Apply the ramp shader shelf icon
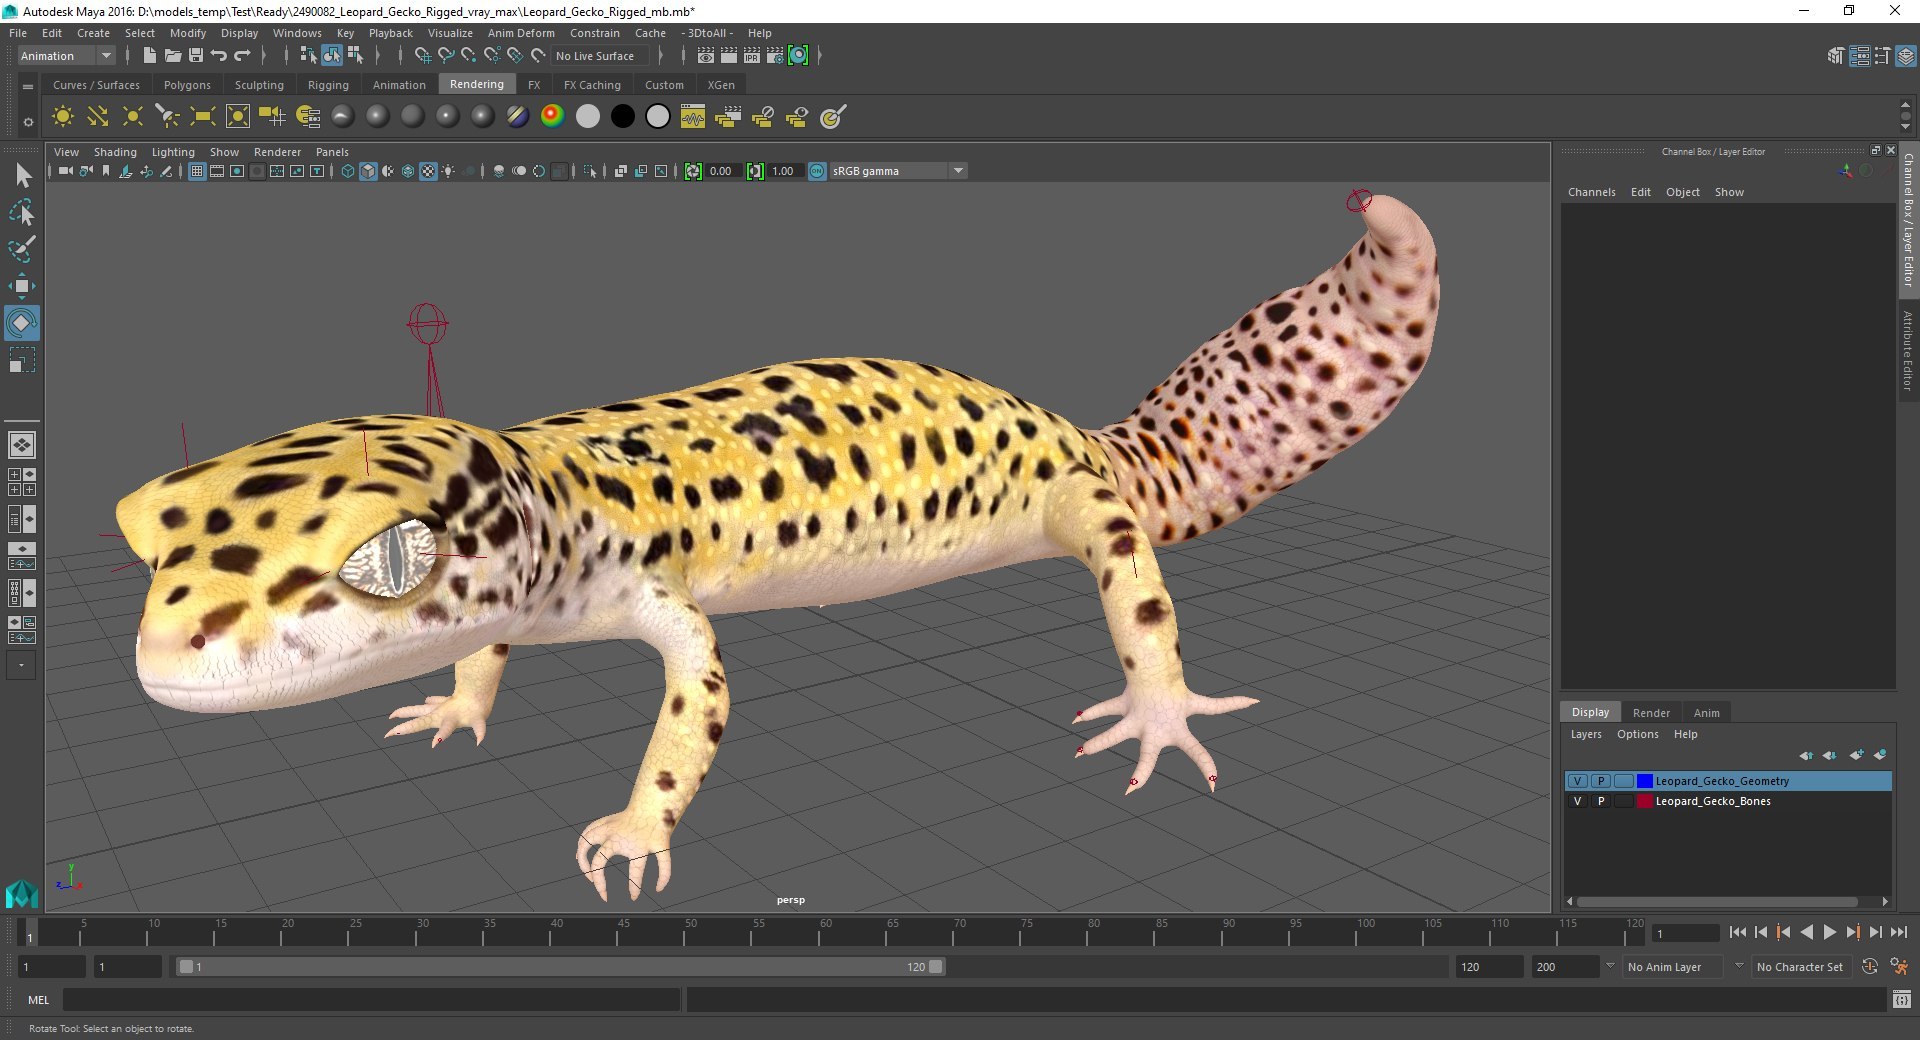1920x1040 pixels. tap(552, 117)
